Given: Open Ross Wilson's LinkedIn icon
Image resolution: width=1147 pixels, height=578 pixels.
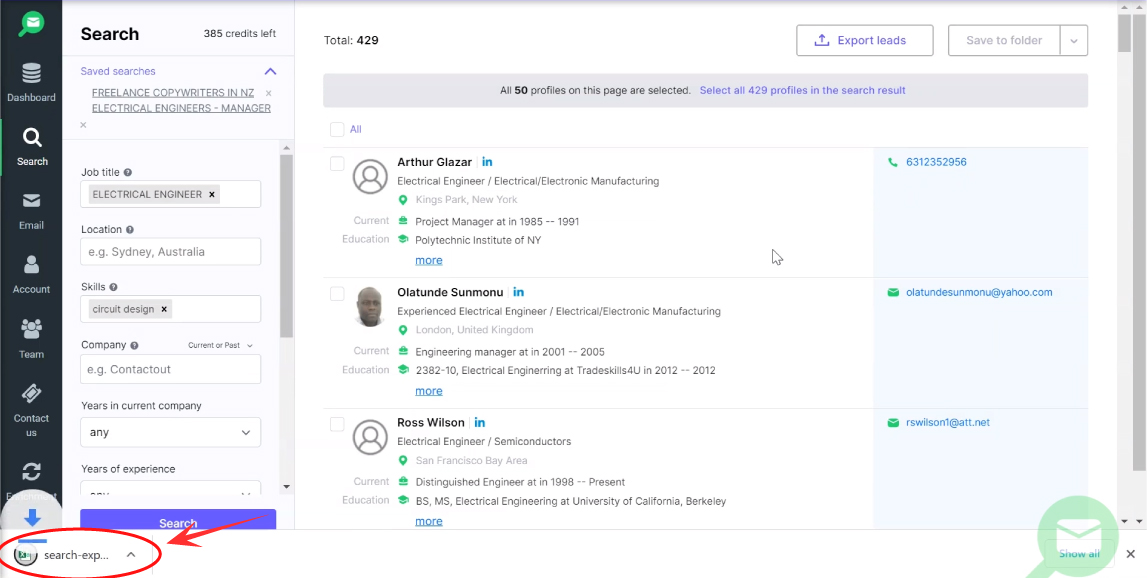Looking at the screenshot, I should point(480,422).
